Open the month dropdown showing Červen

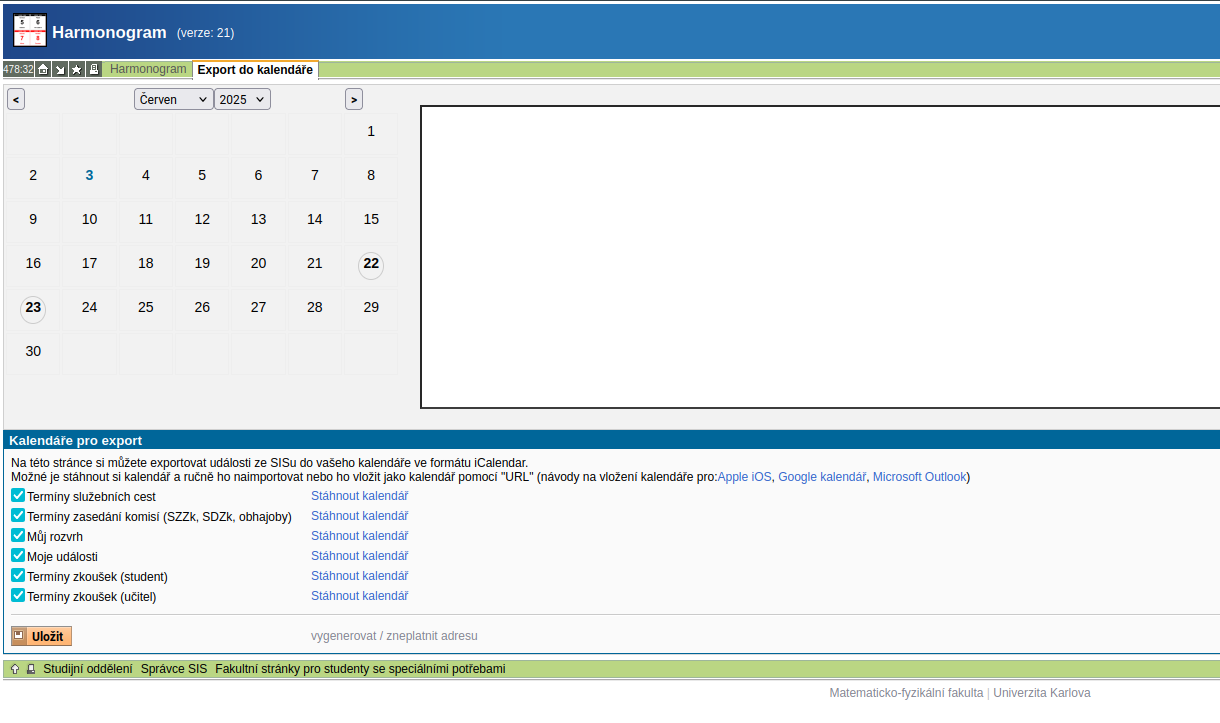pos(173,99)
